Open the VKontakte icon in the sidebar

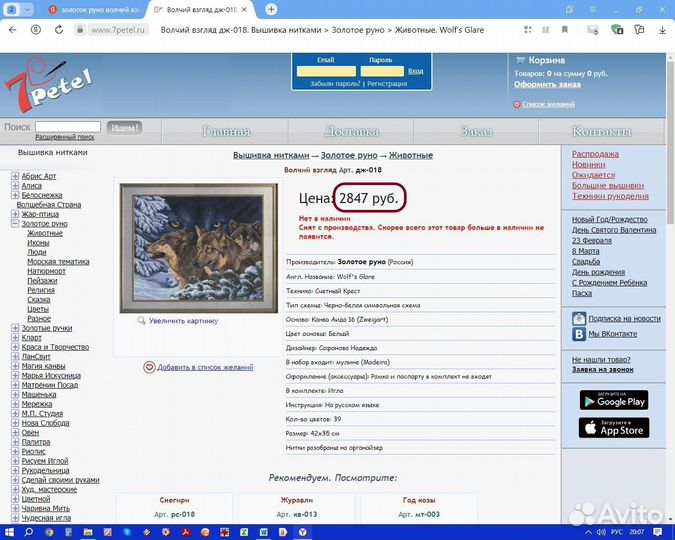[579, 334]
